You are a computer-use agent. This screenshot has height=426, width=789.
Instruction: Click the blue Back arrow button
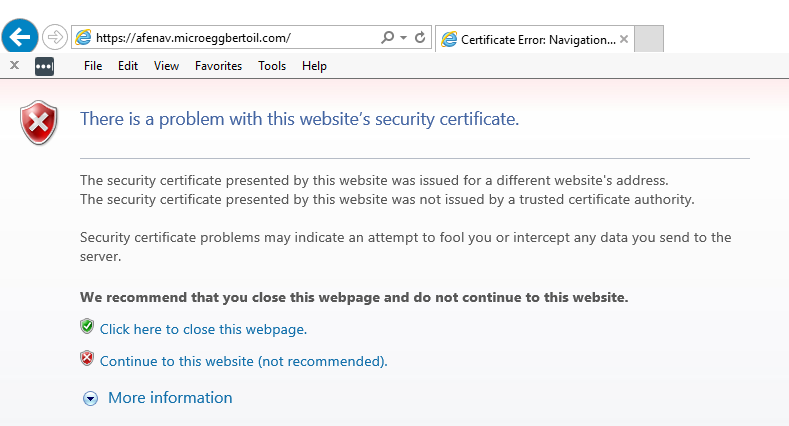(21, 38)
